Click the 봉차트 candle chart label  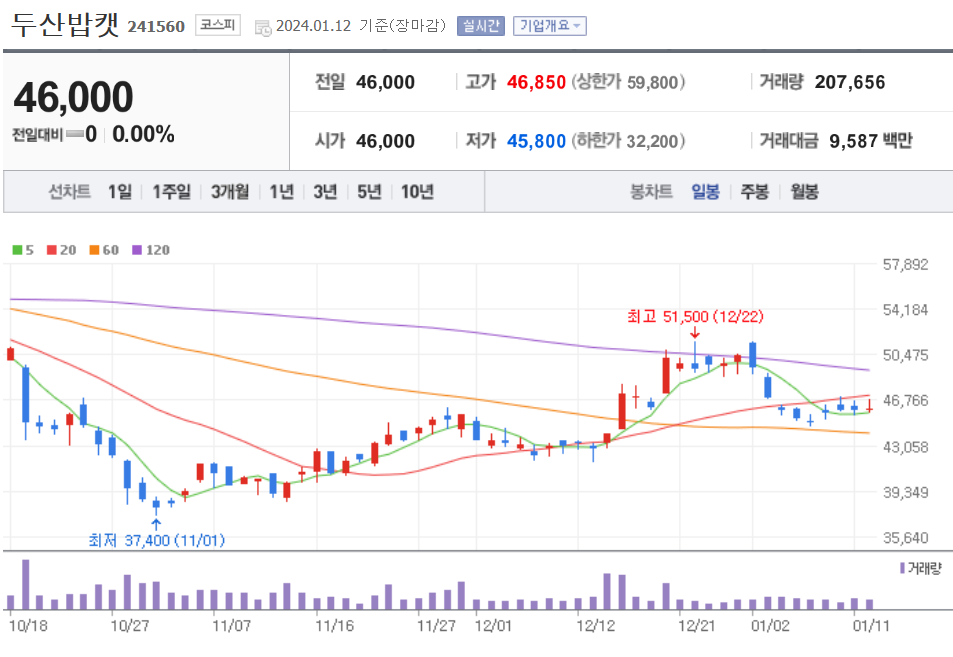(651, 192)
